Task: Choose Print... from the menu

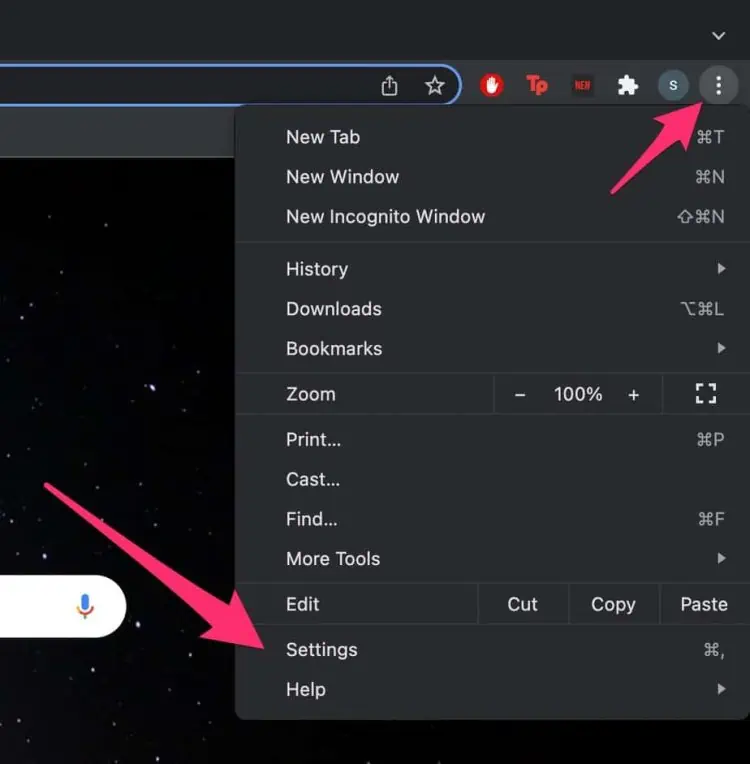Action: pyautogui.click(x=492, y=439)
